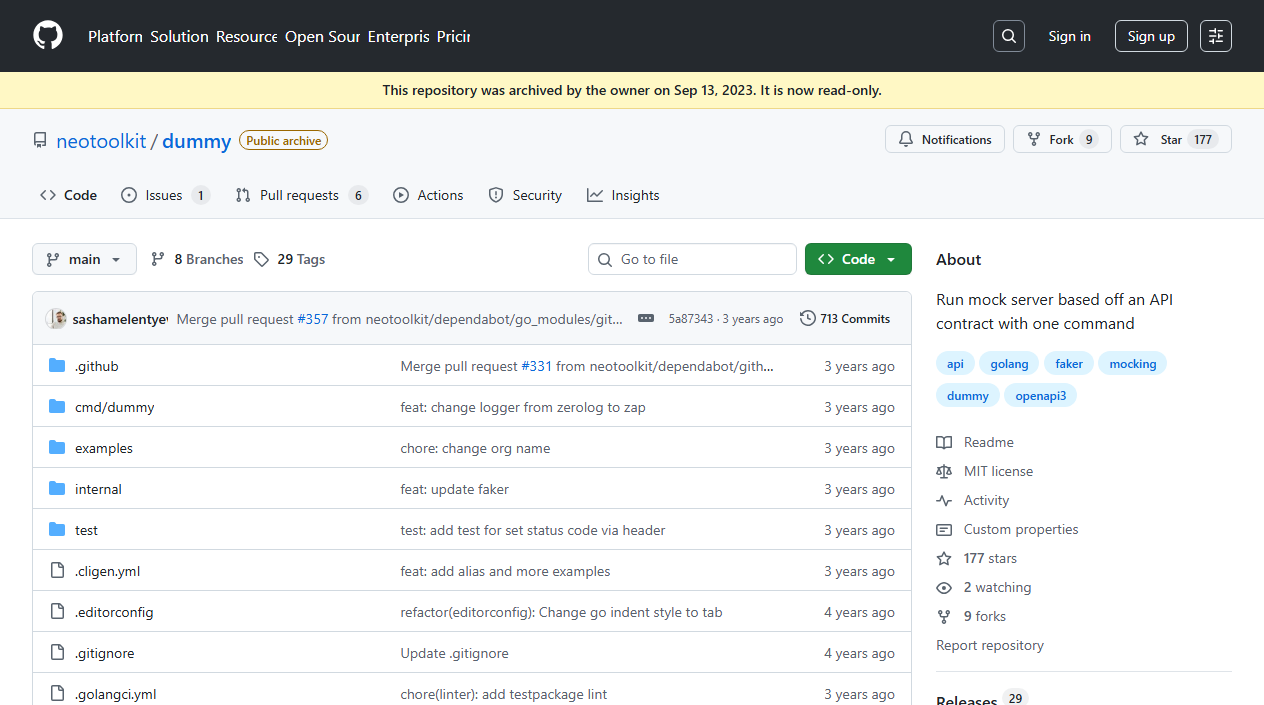Screen dimensions: 1264x705
Task: Open the Activity link in About
Action: click(973, 500)
